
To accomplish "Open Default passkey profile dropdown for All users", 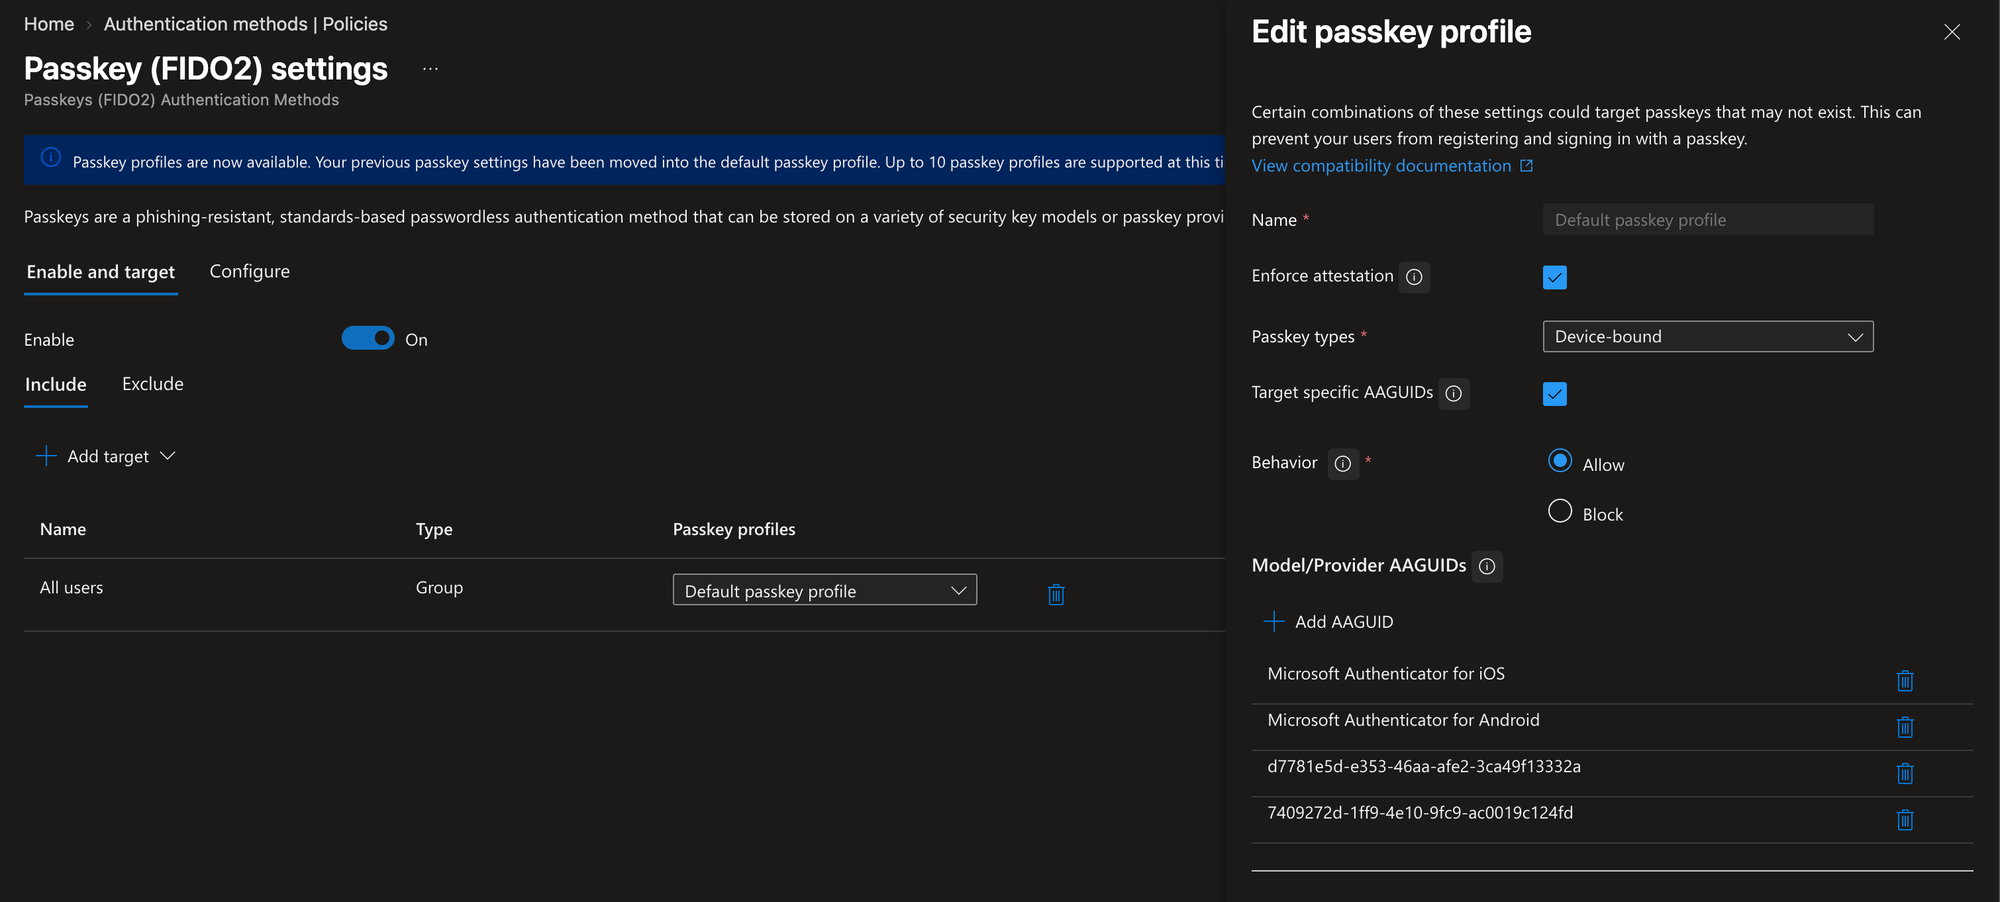I will 825,590.
